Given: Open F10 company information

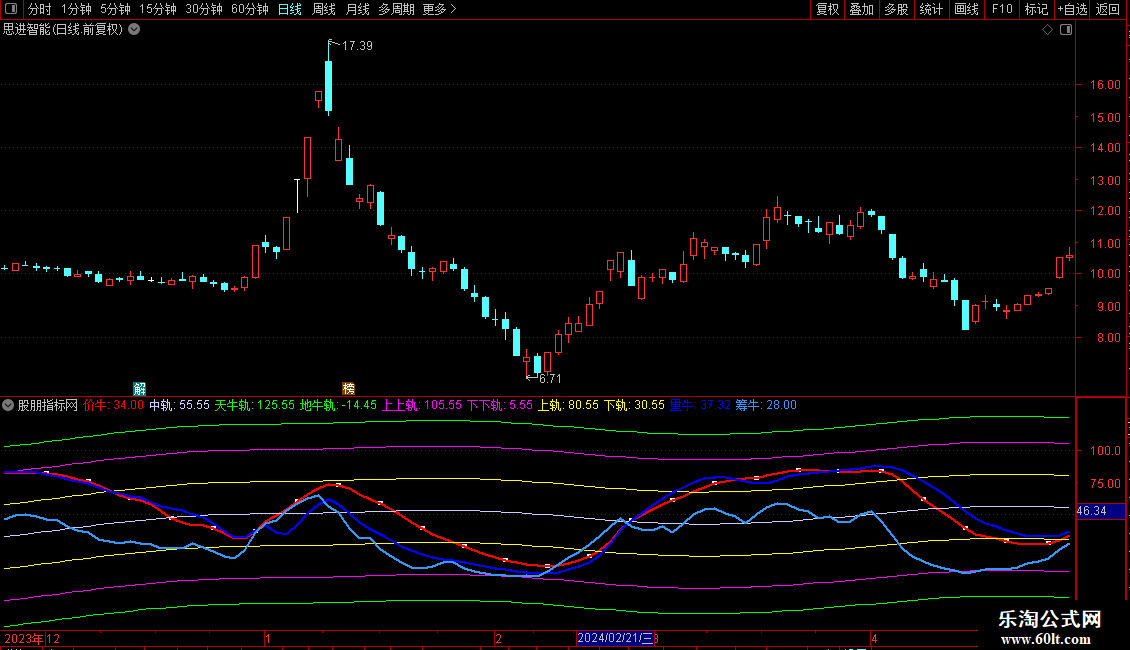Looking at the screenshot, I should [x=1001, y=9].
